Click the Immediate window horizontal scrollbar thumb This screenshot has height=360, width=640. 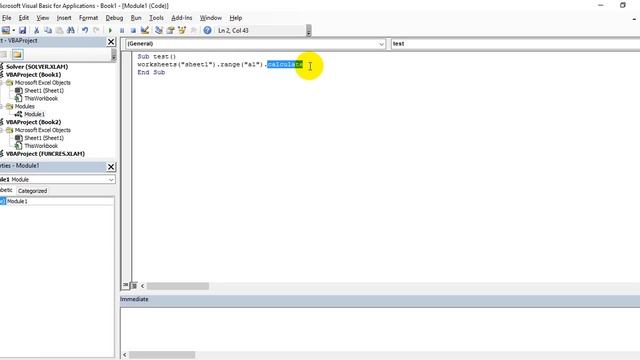(x=162, y=355)
